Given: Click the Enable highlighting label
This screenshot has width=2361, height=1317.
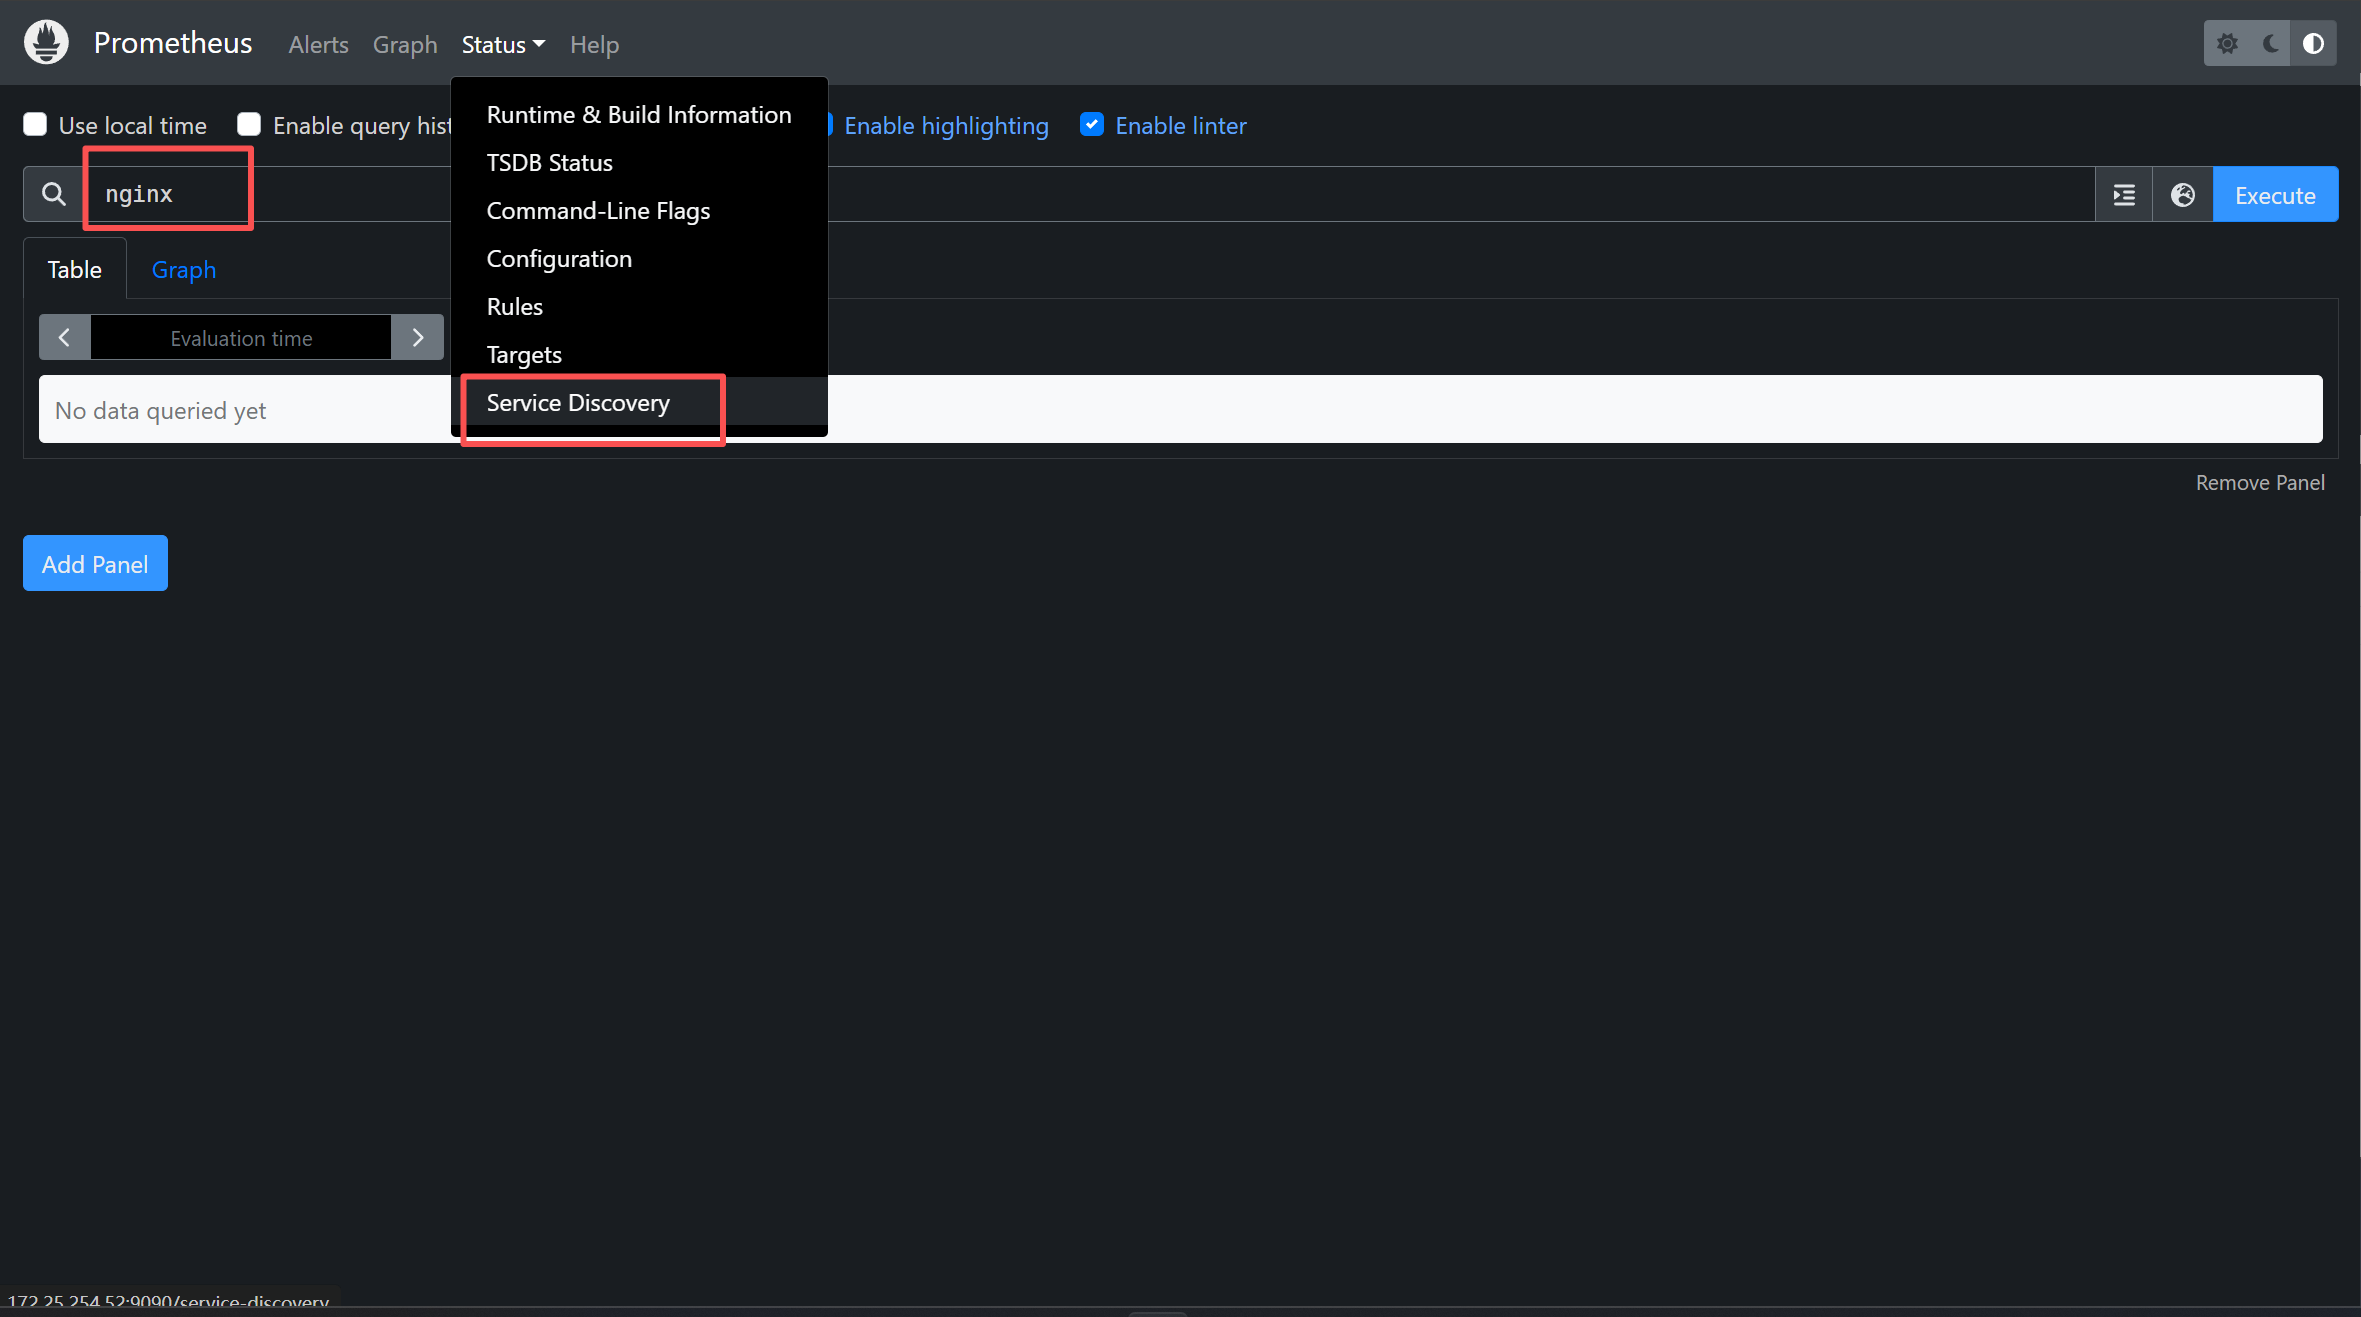Looking at the screenshot, I should (946, 125).
